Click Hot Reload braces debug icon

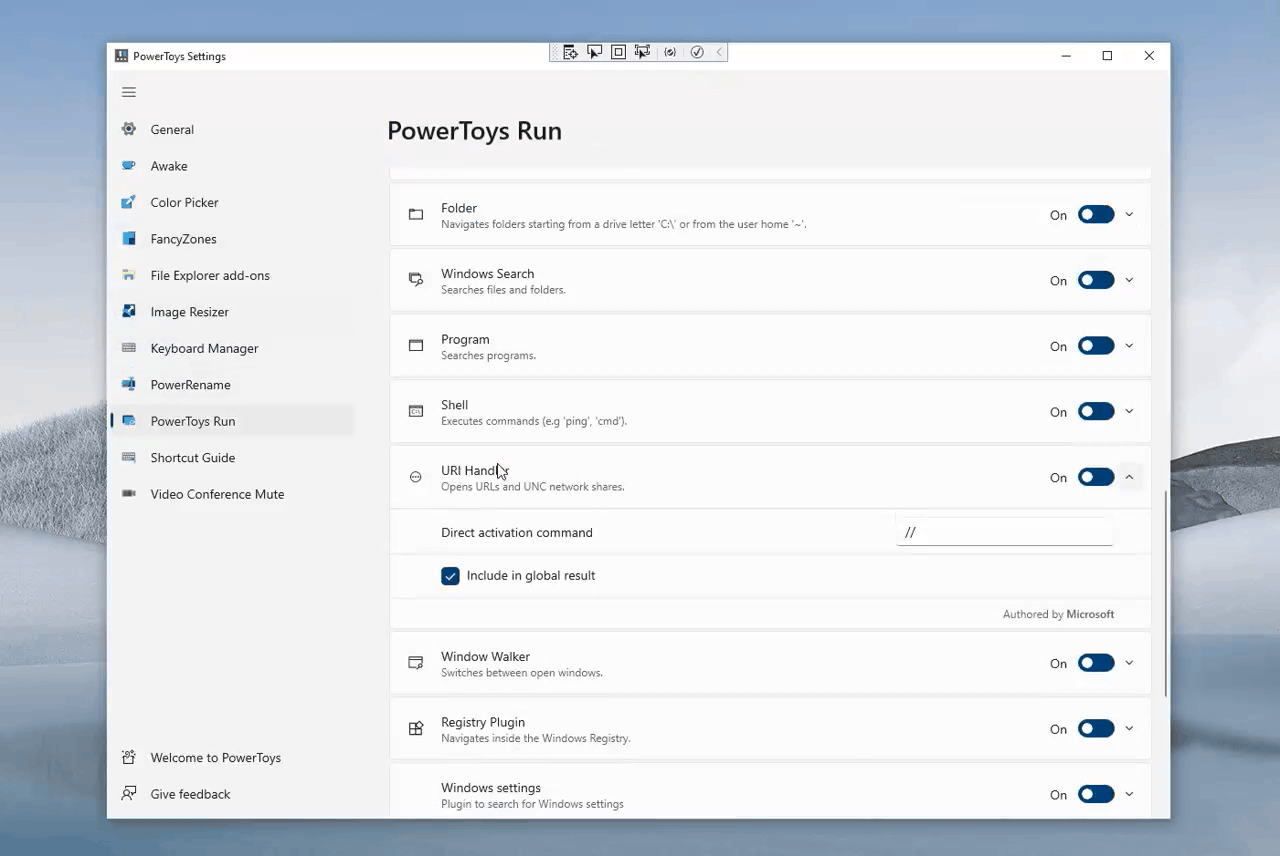[x=670, y=52]
